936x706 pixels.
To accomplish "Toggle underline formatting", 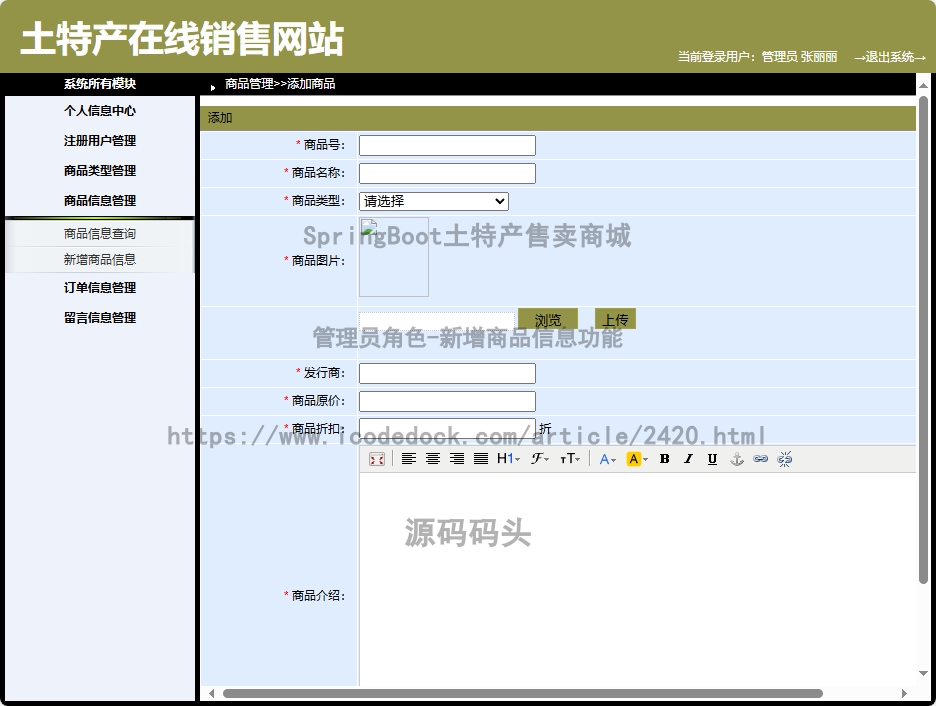I will [712, 459].
